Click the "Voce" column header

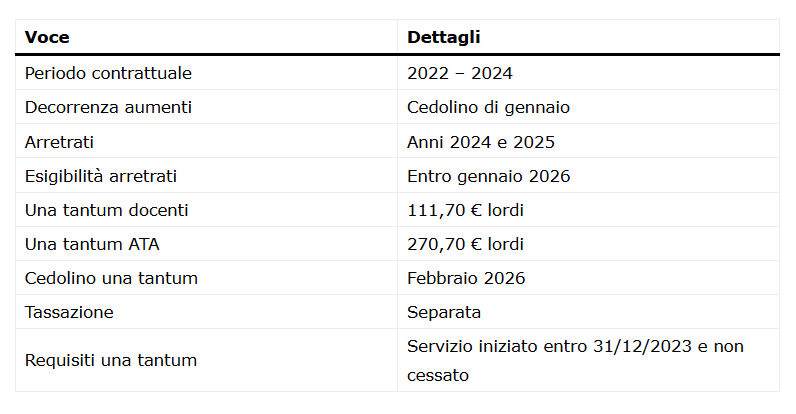47,38
